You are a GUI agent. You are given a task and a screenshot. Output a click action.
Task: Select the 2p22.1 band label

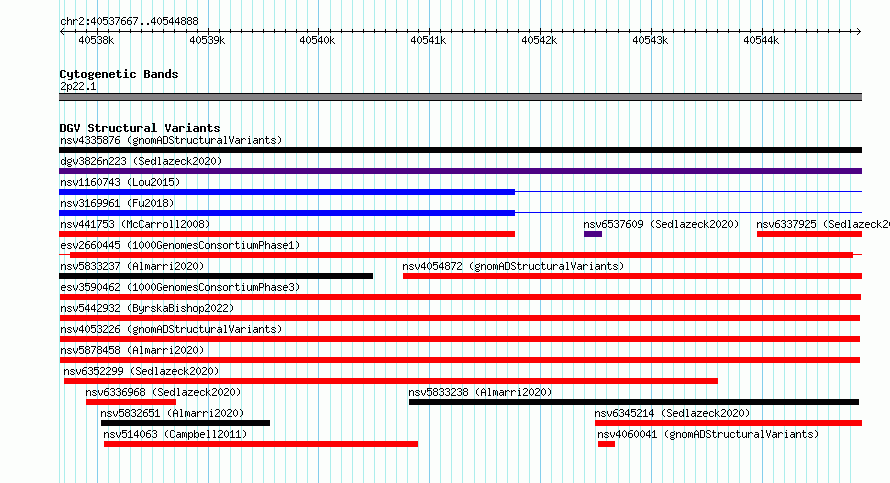pos(78,86)
